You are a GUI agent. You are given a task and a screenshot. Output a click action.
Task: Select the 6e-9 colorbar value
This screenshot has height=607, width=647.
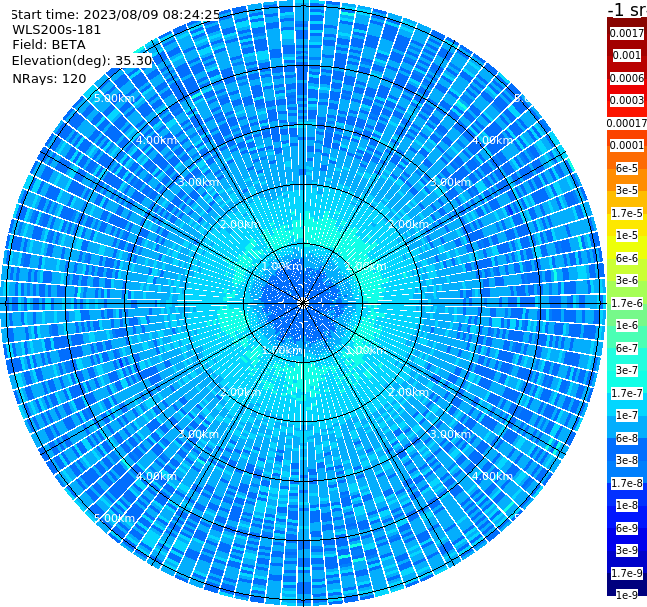627,528
